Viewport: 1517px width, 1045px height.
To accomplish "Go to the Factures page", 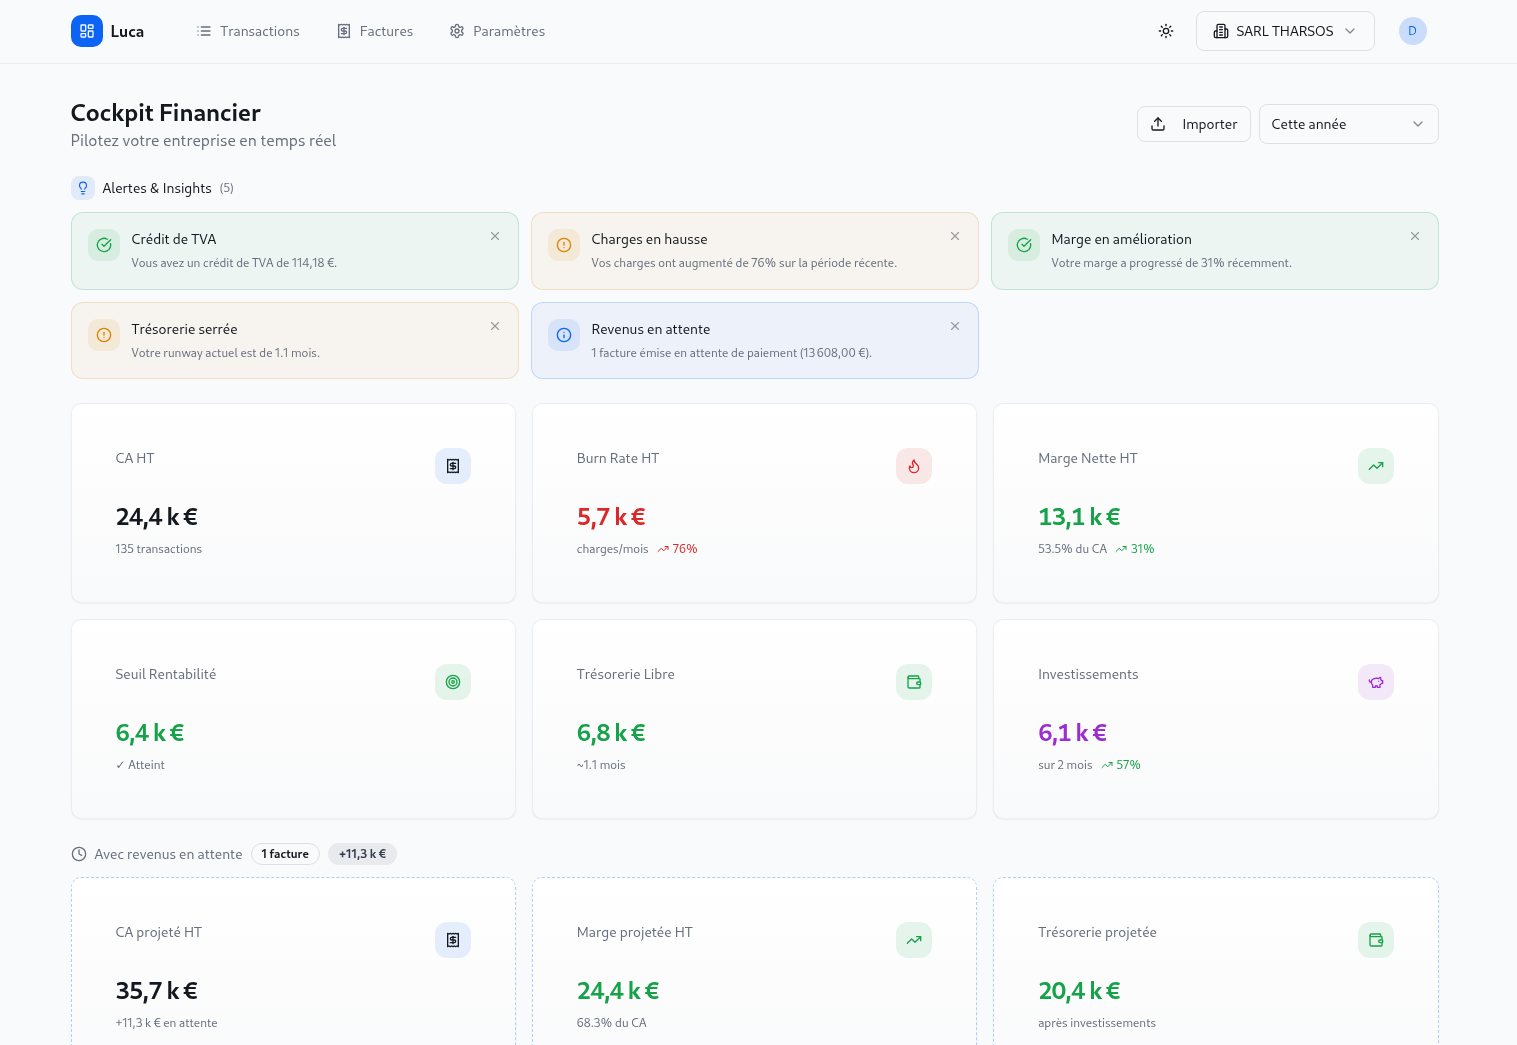I will coord(375,31).
